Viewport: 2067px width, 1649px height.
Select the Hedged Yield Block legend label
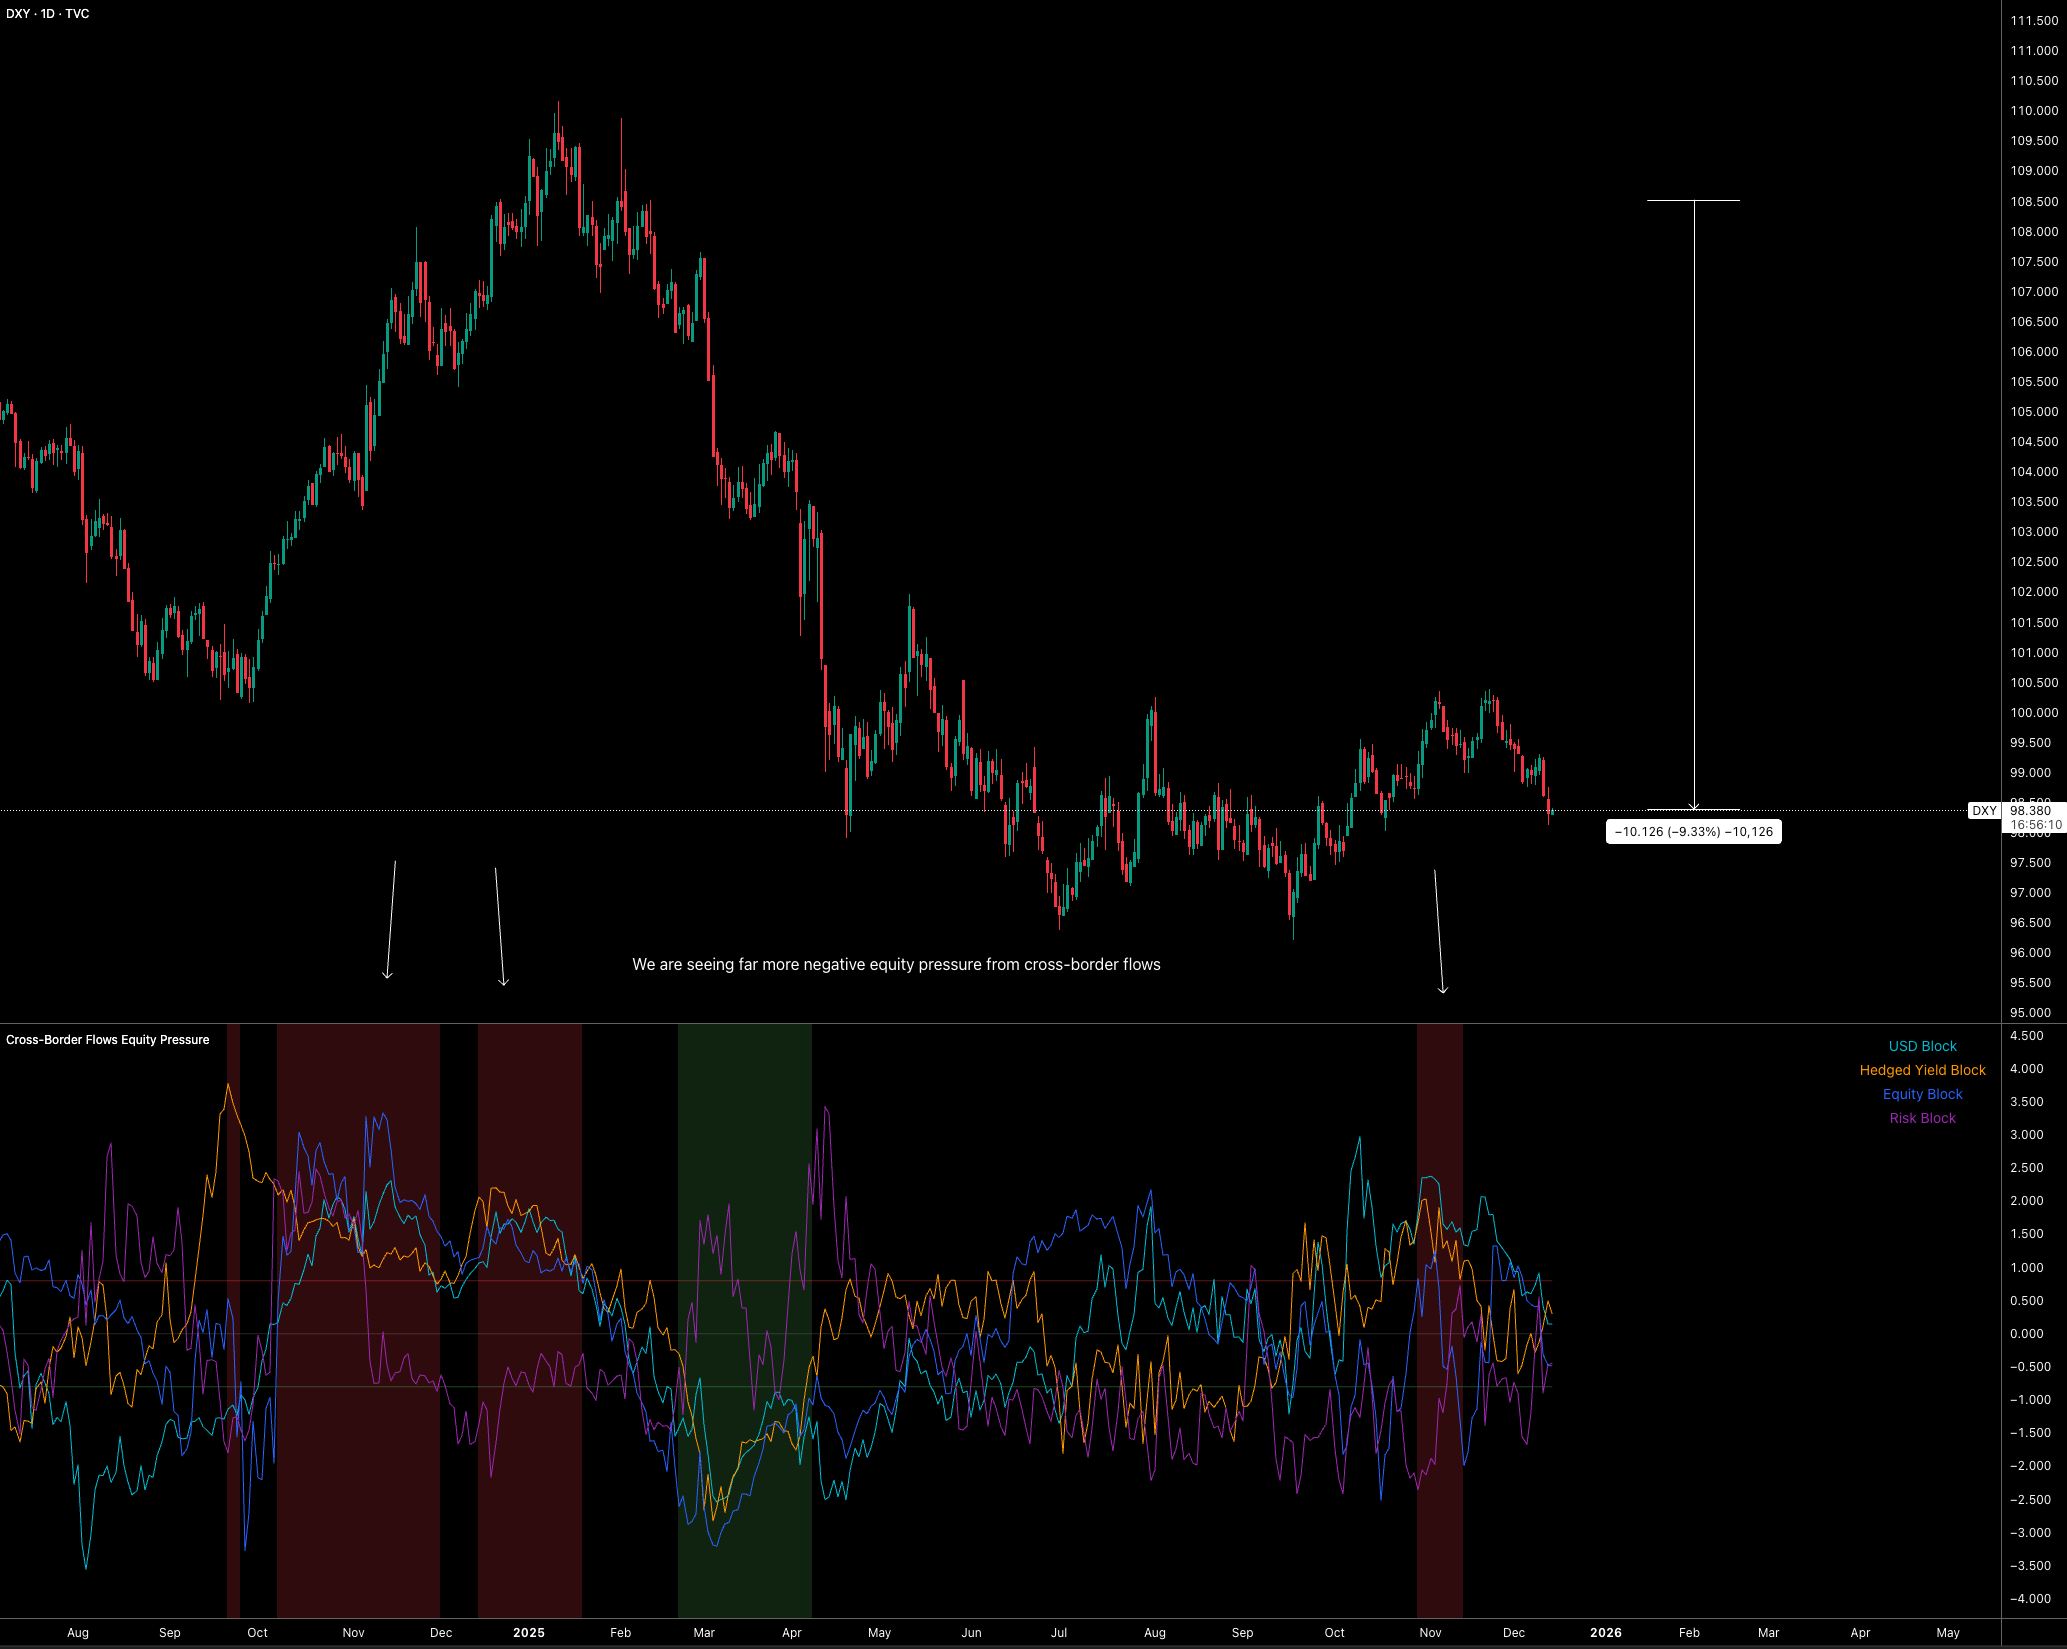pyautogui.click(x=1922, y=1070)
